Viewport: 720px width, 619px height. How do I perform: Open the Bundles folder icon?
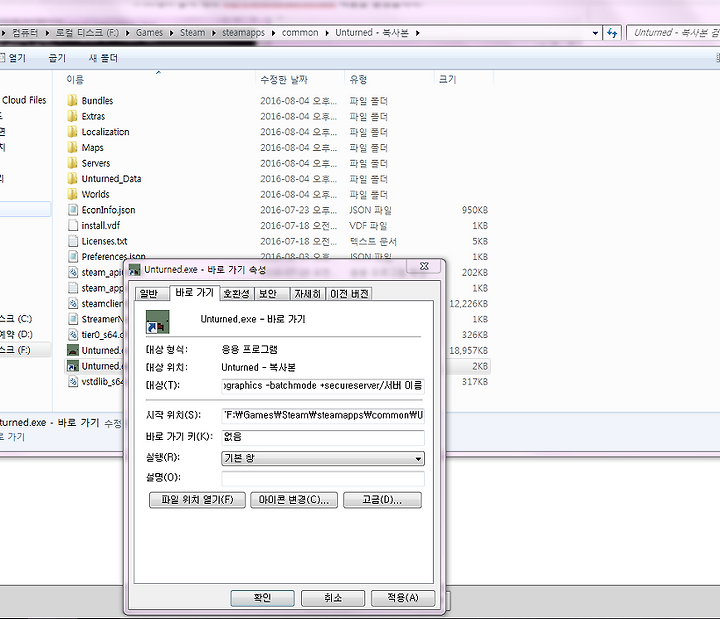[x=72, y=101]
